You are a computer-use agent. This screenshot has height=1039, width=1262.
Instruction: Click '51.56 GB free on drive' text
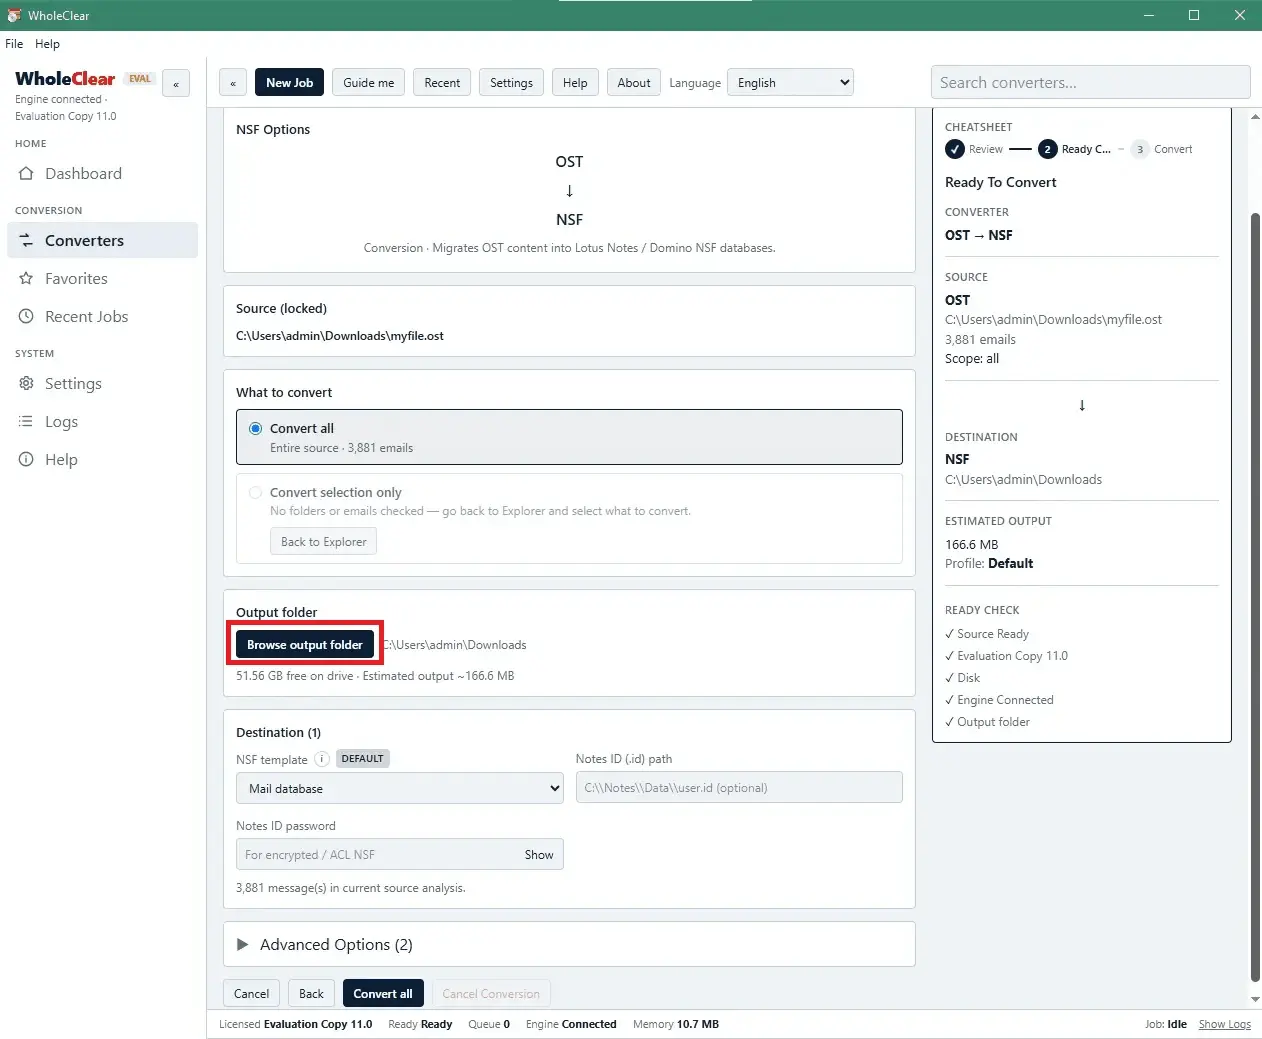pos(295,676)
